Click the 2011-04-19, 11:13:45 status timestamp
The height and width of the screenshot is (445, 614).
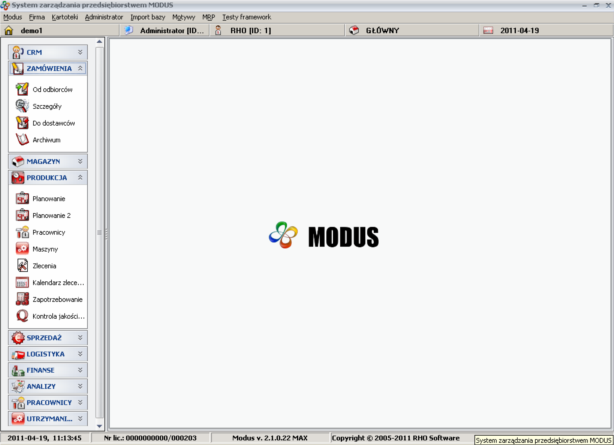(44, 438)
